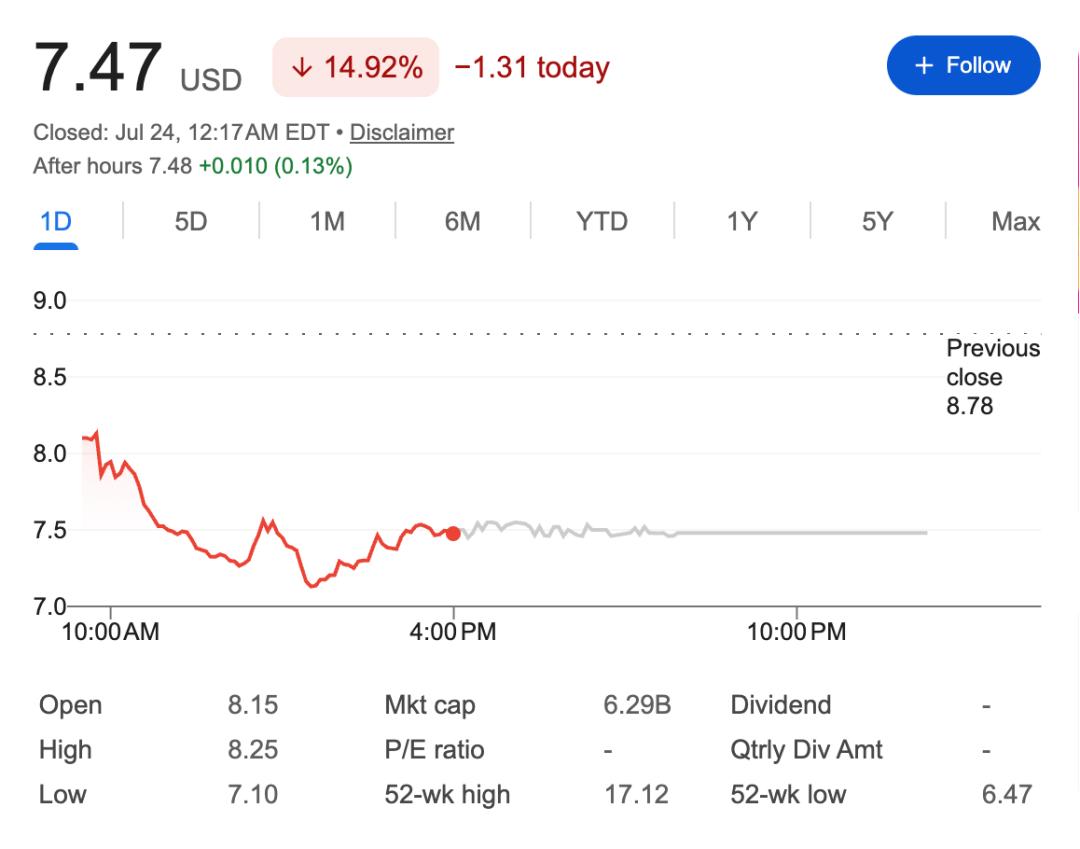Click the Follow button
1080x849 pixels.
tap(963, 65)
